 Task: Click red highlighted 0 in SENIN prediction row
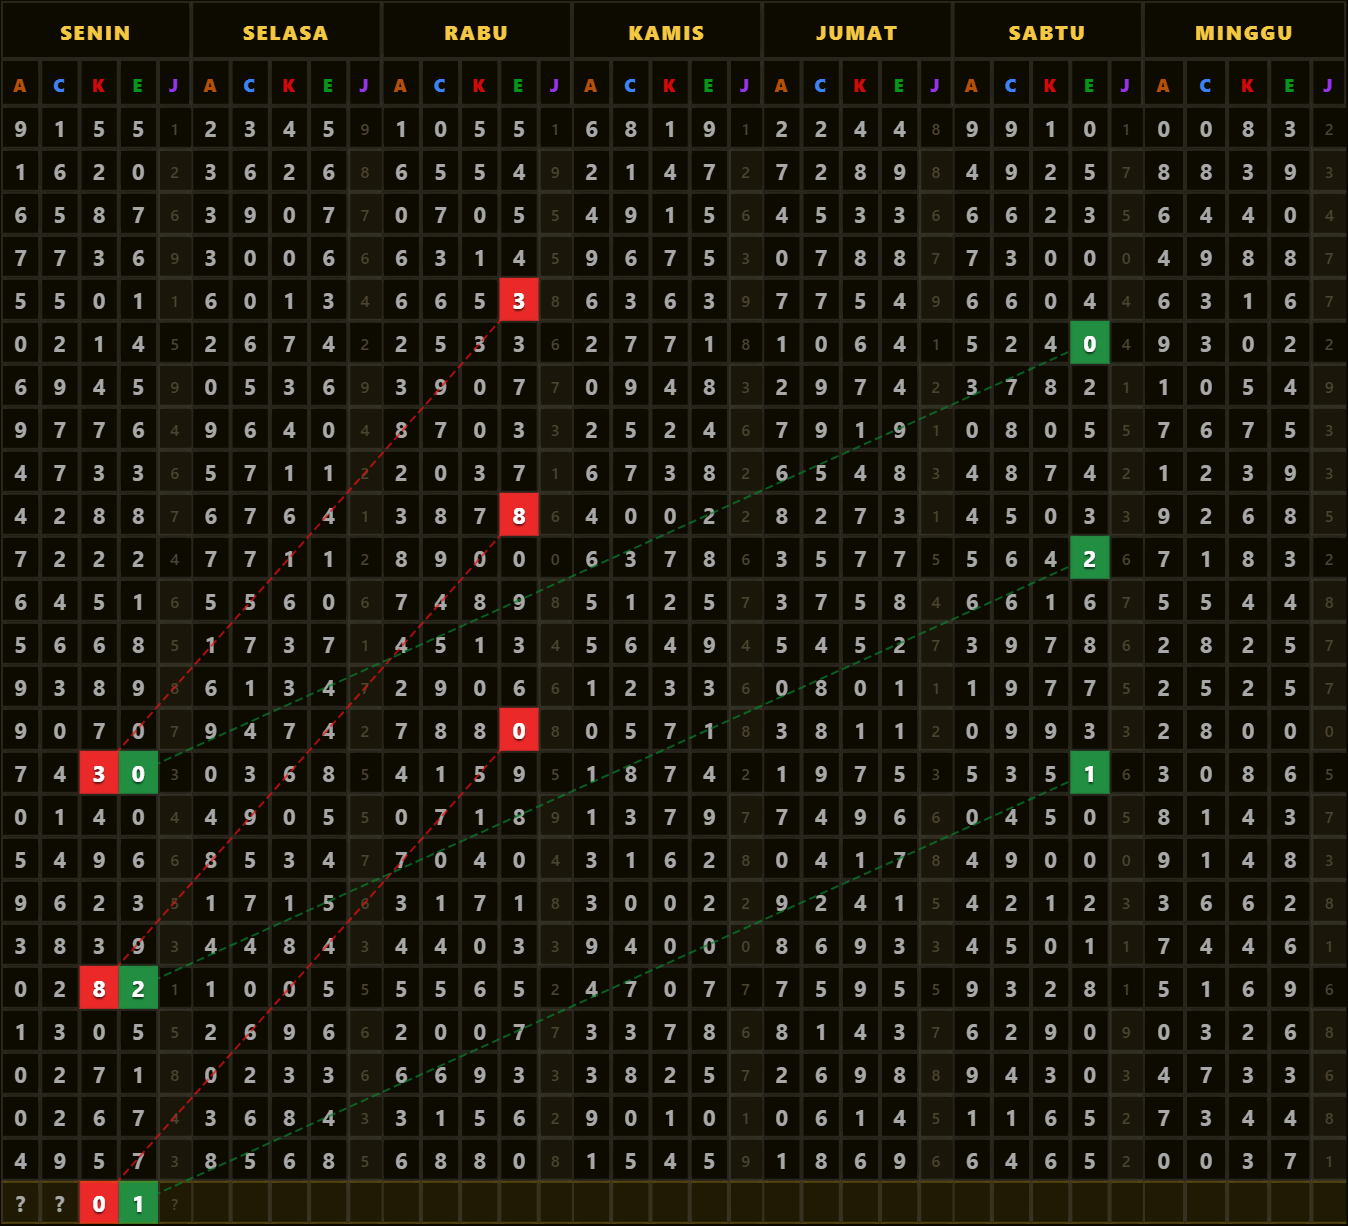coord(98,1204)
